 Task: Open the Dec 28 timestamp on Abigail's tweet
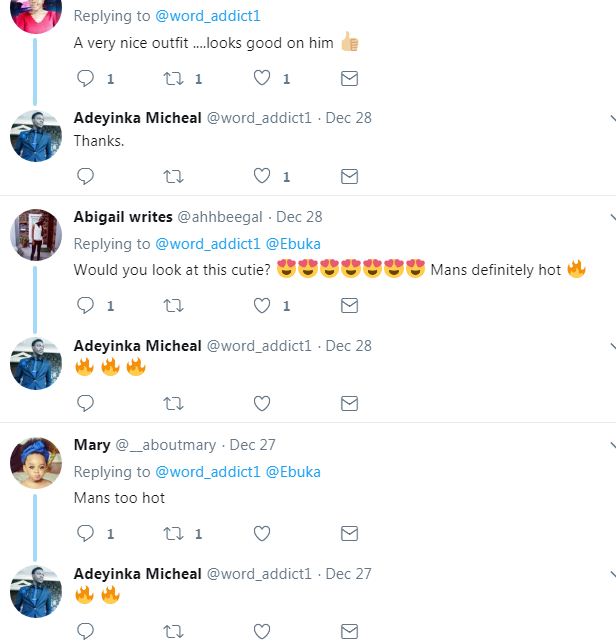click(299, 217)
